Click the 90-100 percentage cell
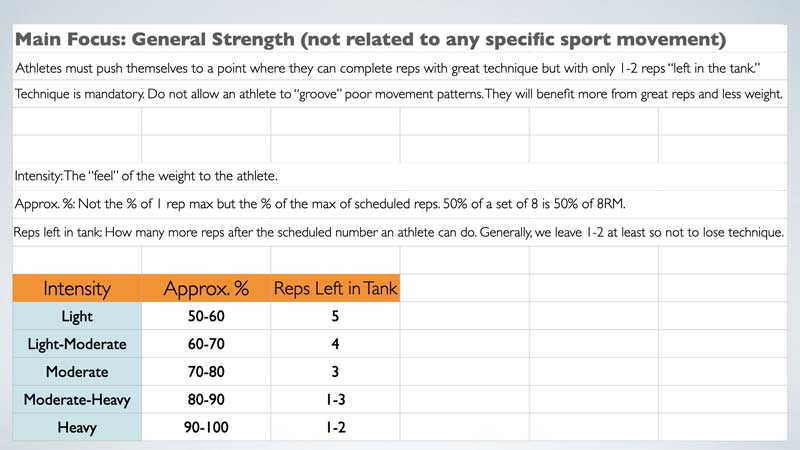800x450 pixels. click(x=206, y=427)
